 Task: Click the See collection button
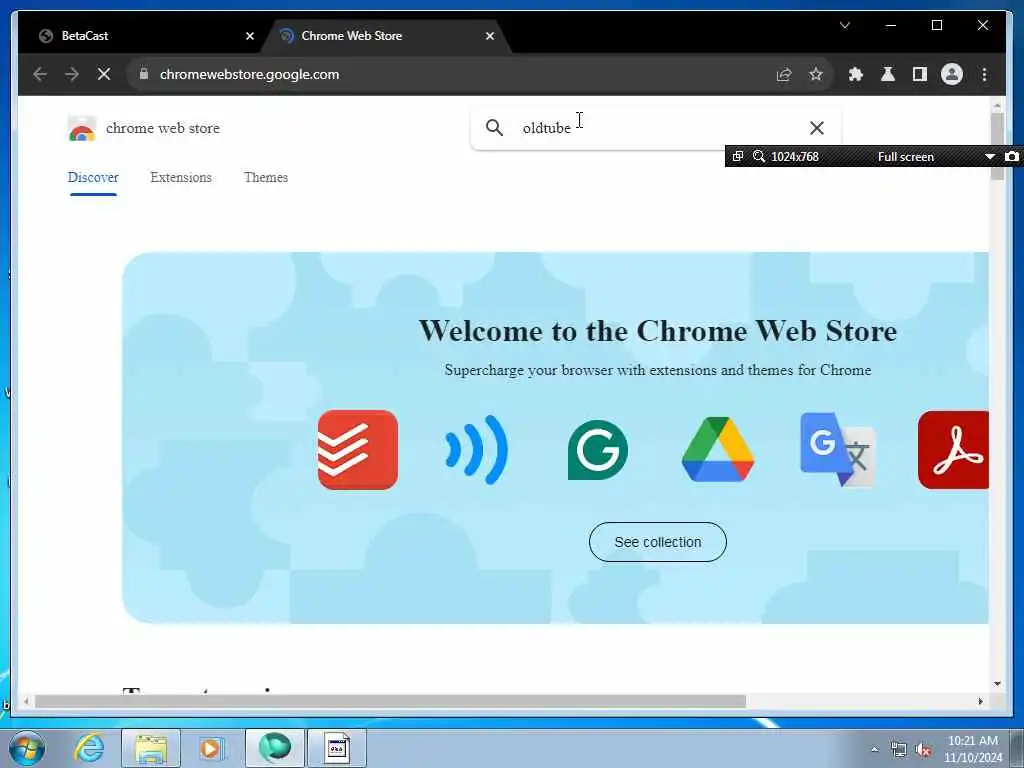tap(658, 542)
